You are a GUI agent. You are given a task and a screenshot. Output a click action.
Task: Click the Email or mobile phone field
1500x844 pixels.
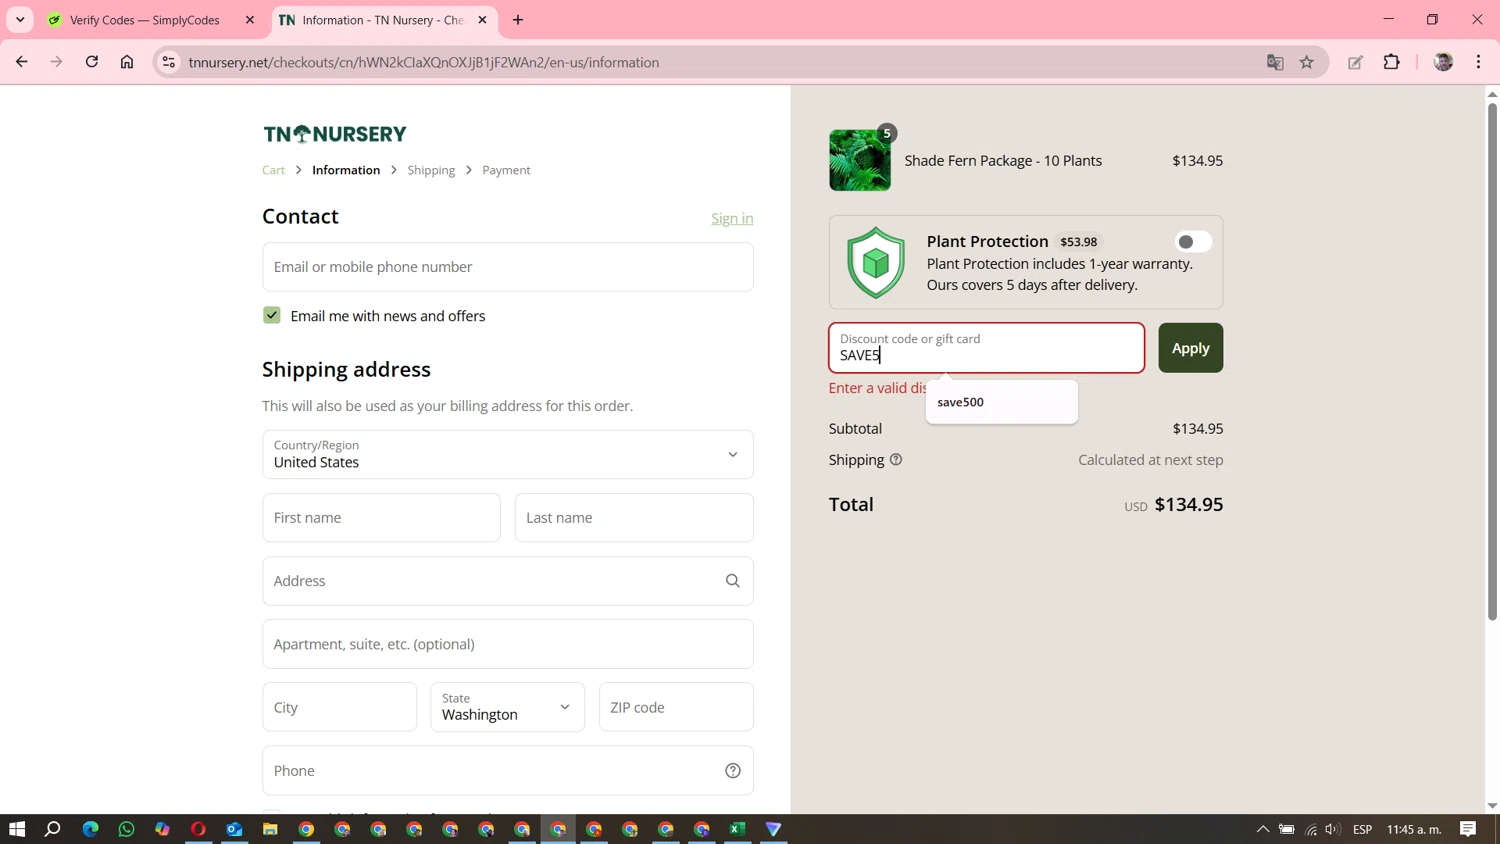tap(508, 267)
